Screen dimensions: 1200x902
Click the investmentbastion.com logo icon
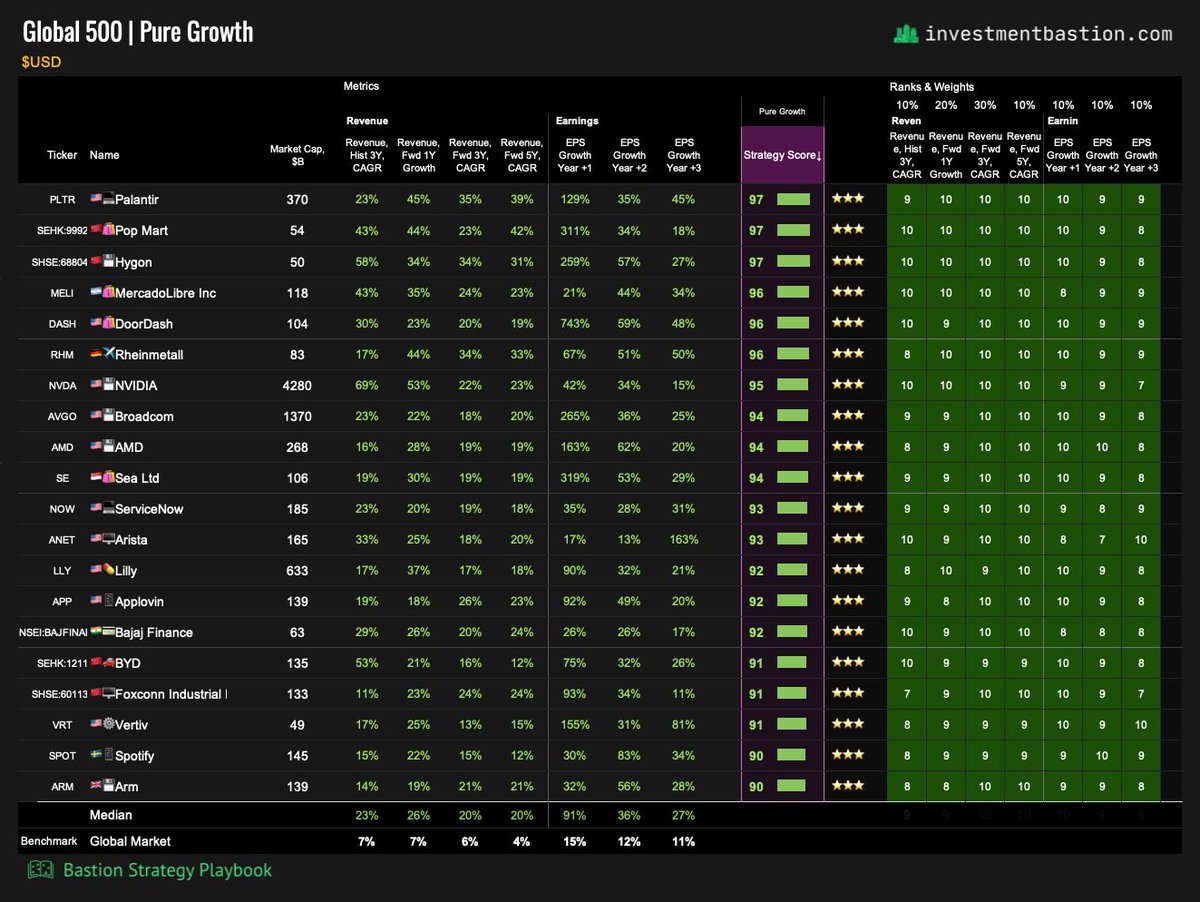coord(906,34)
